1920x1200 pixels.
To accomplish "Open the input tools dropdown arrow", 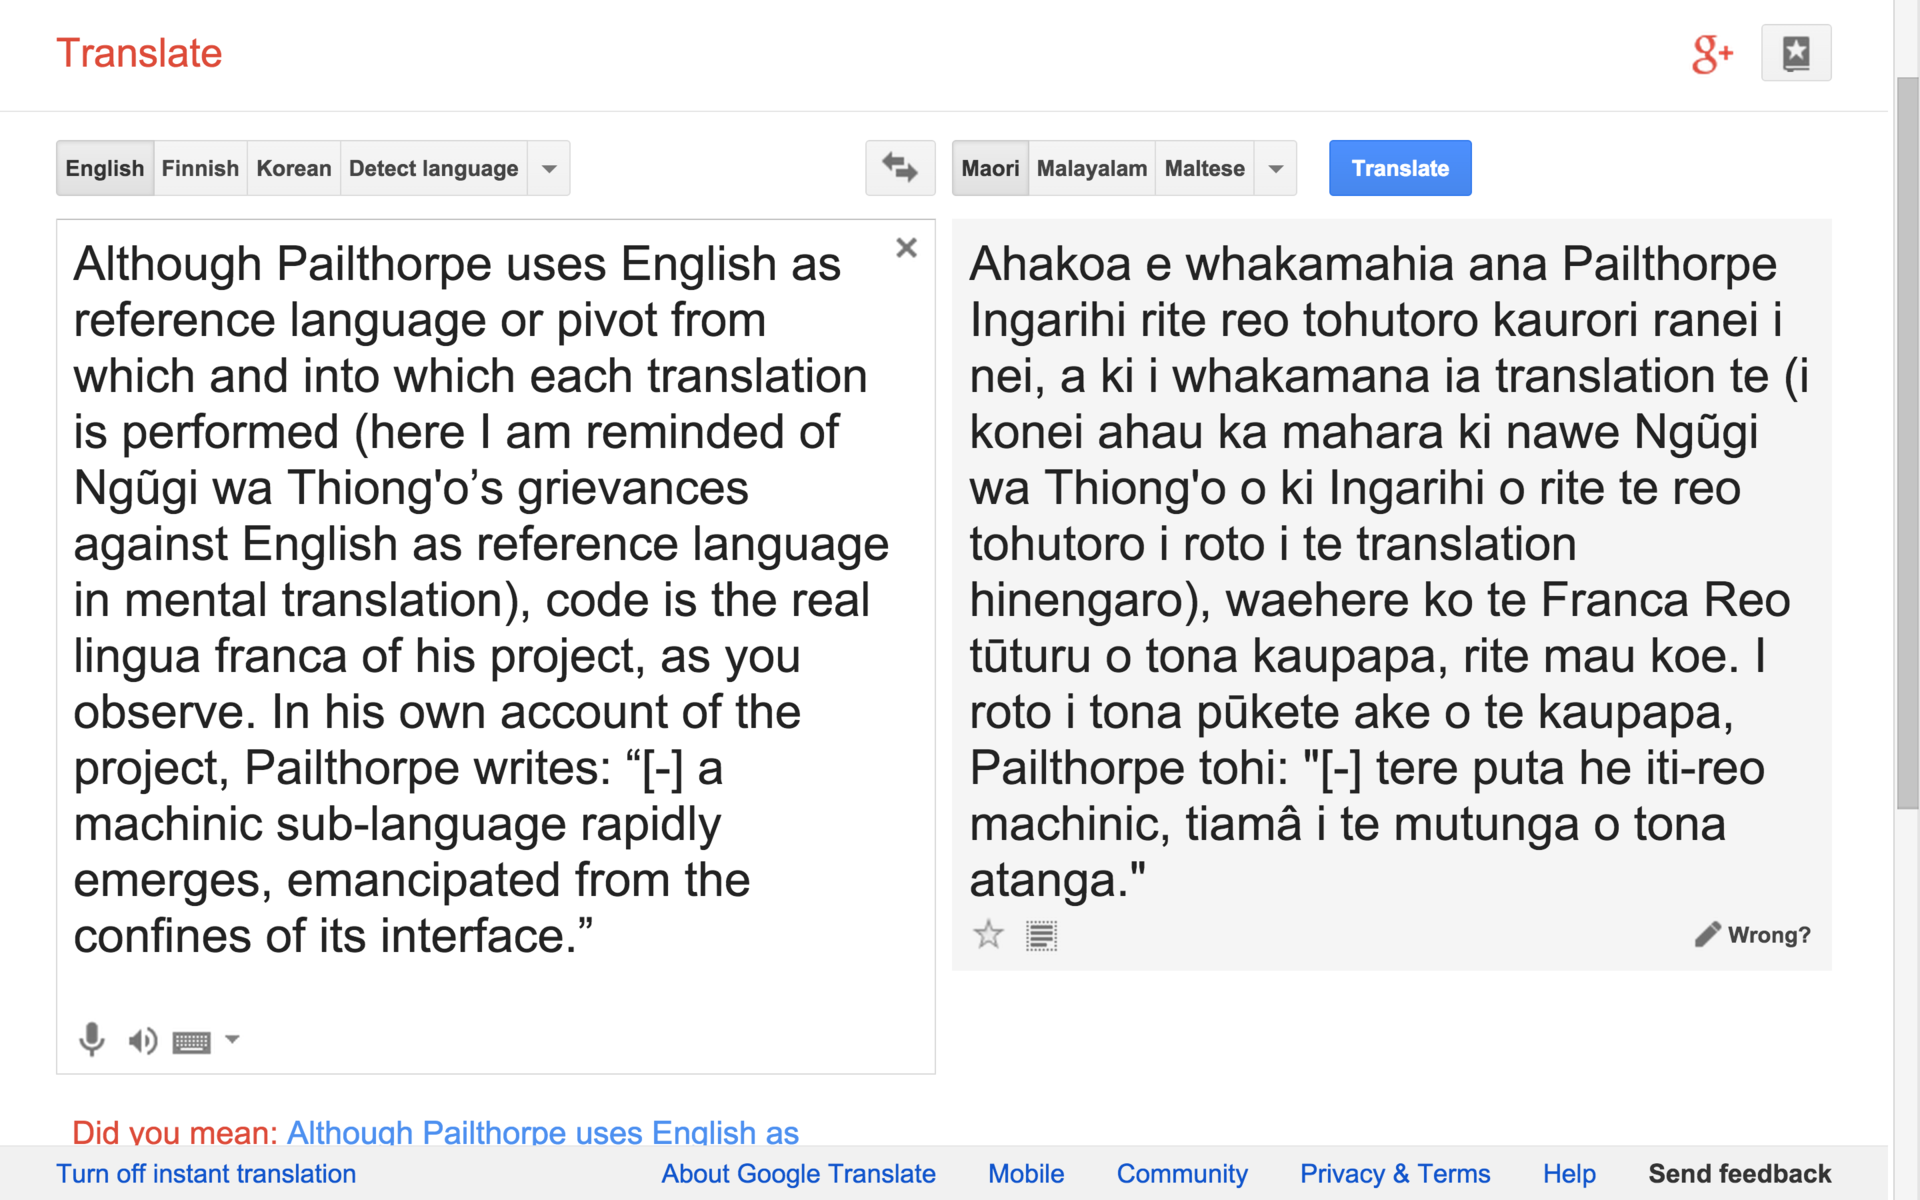I will pos(232,1040).
